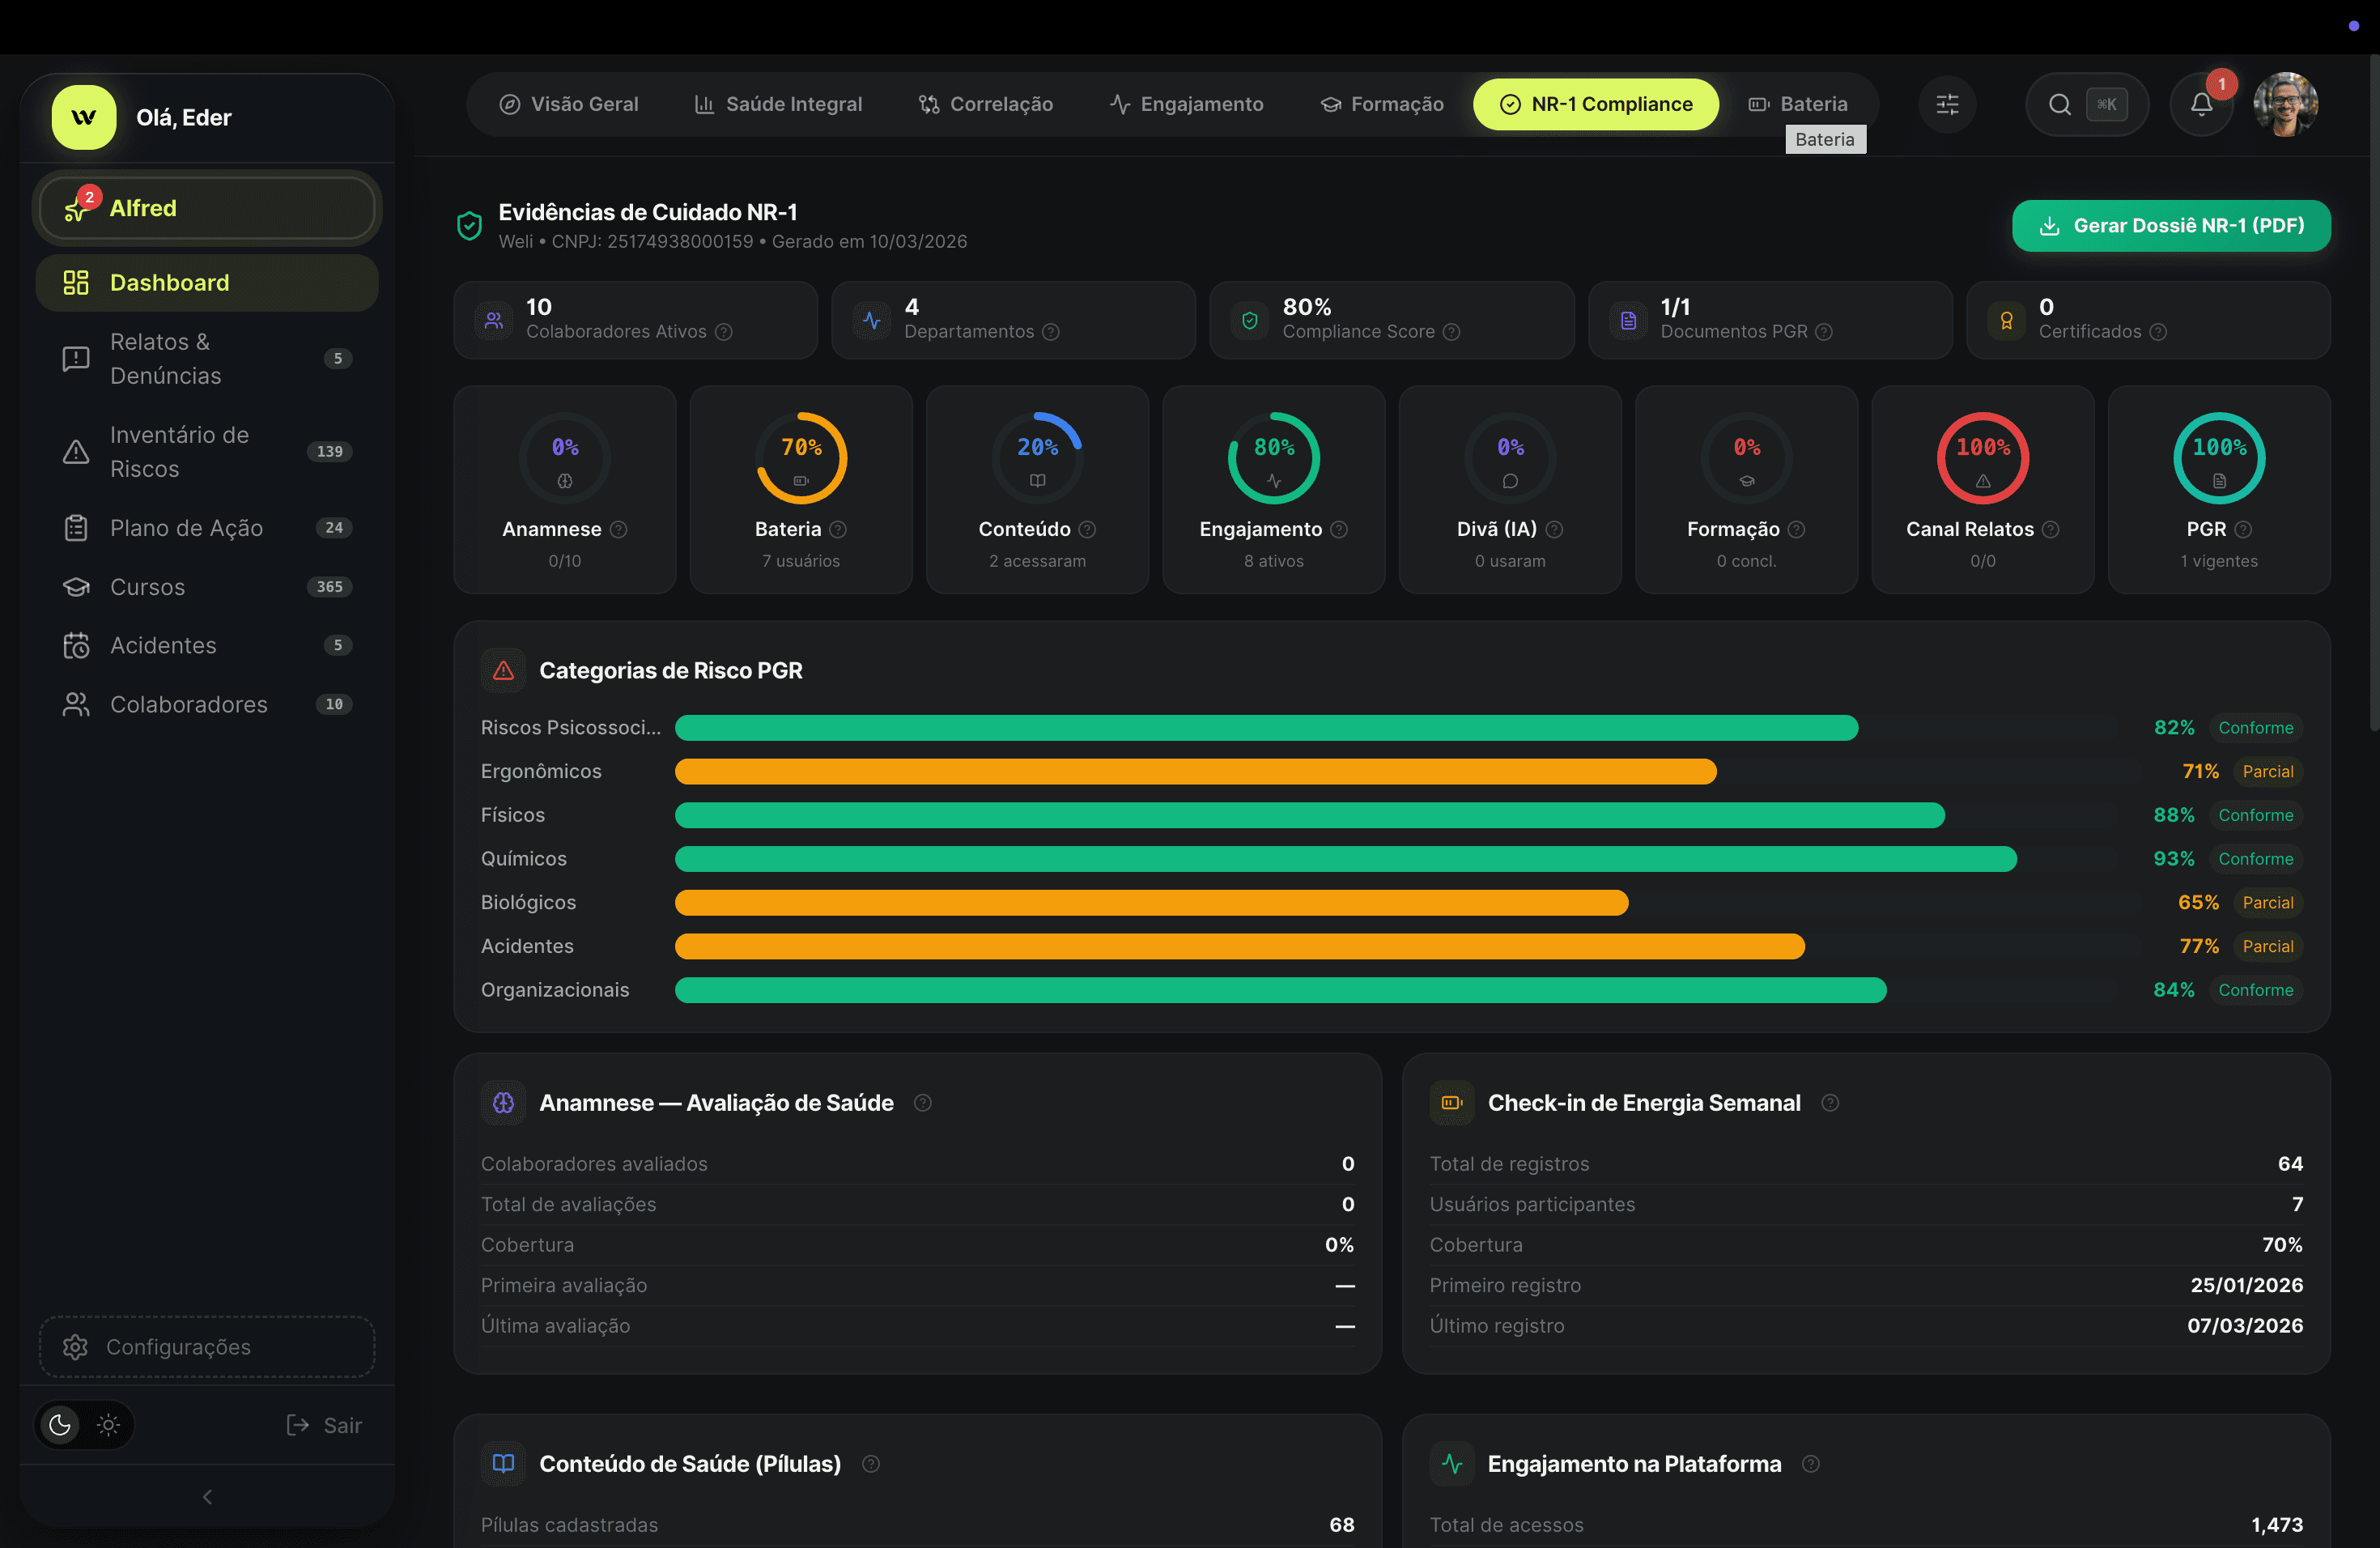Open Plano de Ação in sidebar
This screenshot has width=2380, height=1548.
pyautogui.click(x=207, y=528)
